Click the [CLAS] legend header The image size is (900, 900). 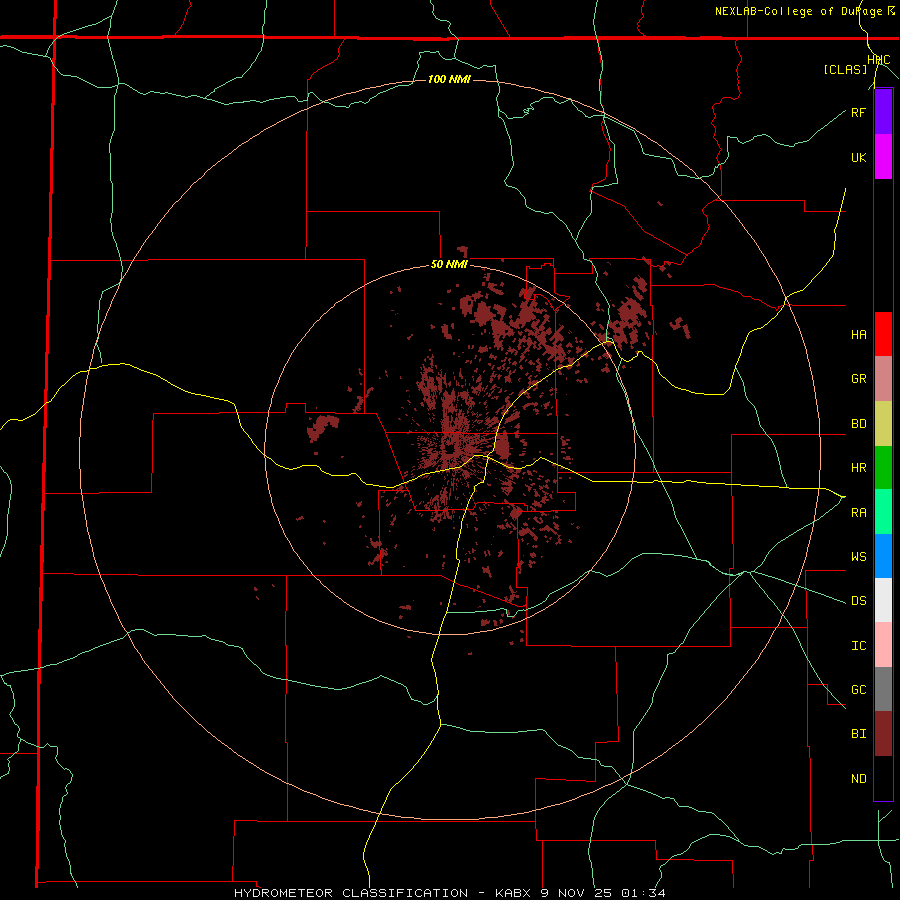click(845, 69)
